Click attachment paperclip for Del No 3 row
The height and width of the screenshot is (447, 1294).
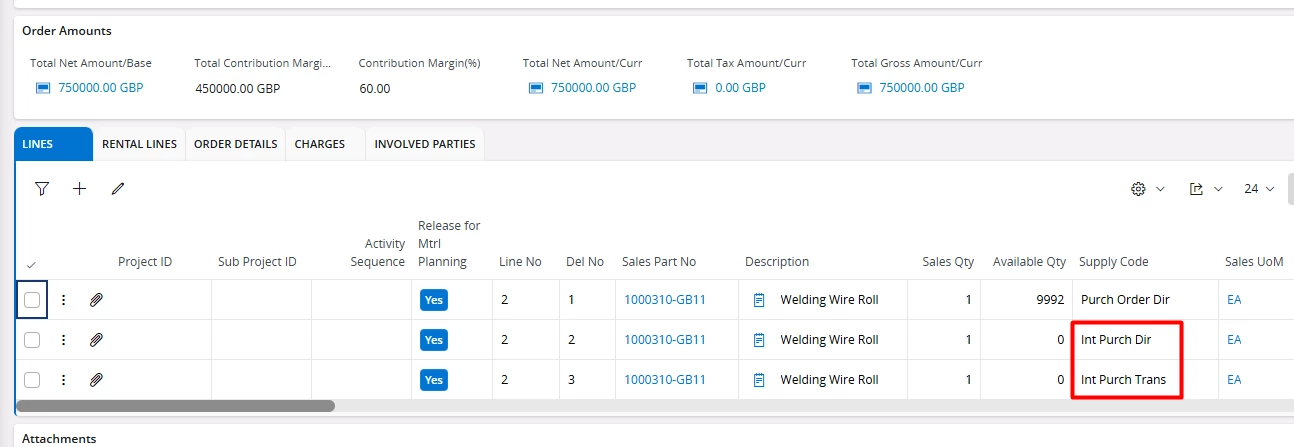[x=96, y=380]
